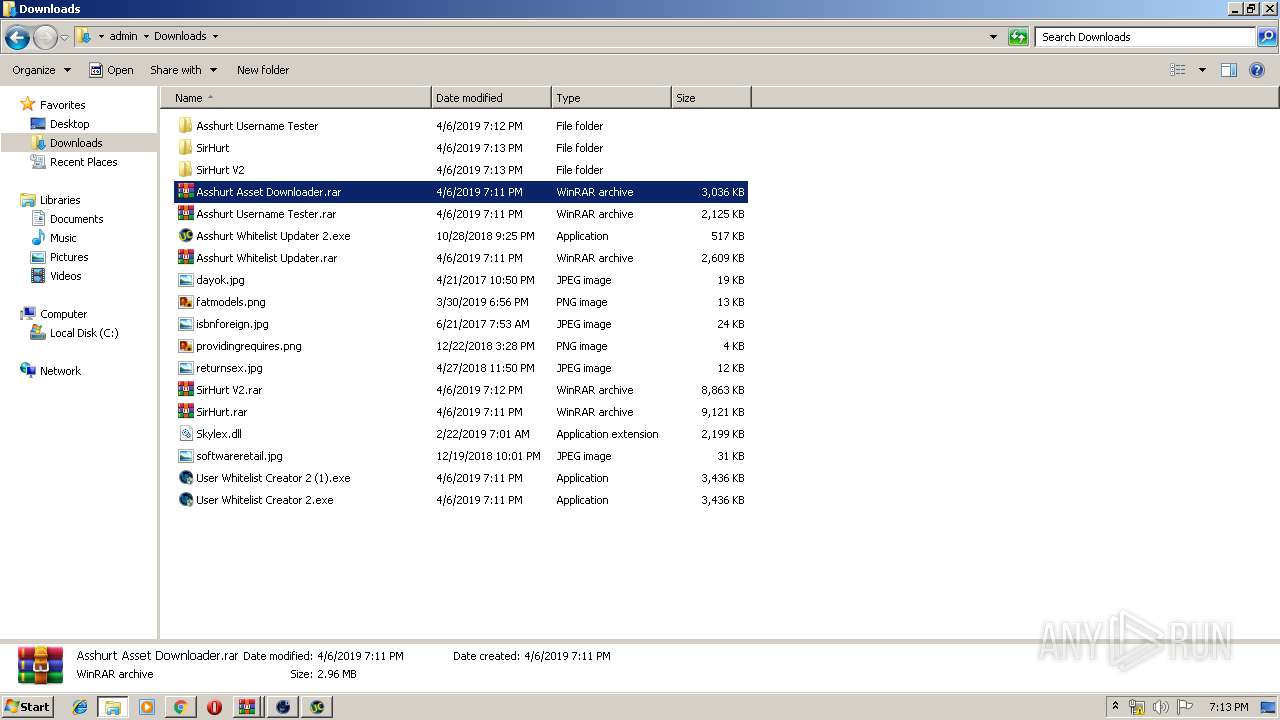Select Asshurt Asset Downloader.rar icon

tap(185, 192)
